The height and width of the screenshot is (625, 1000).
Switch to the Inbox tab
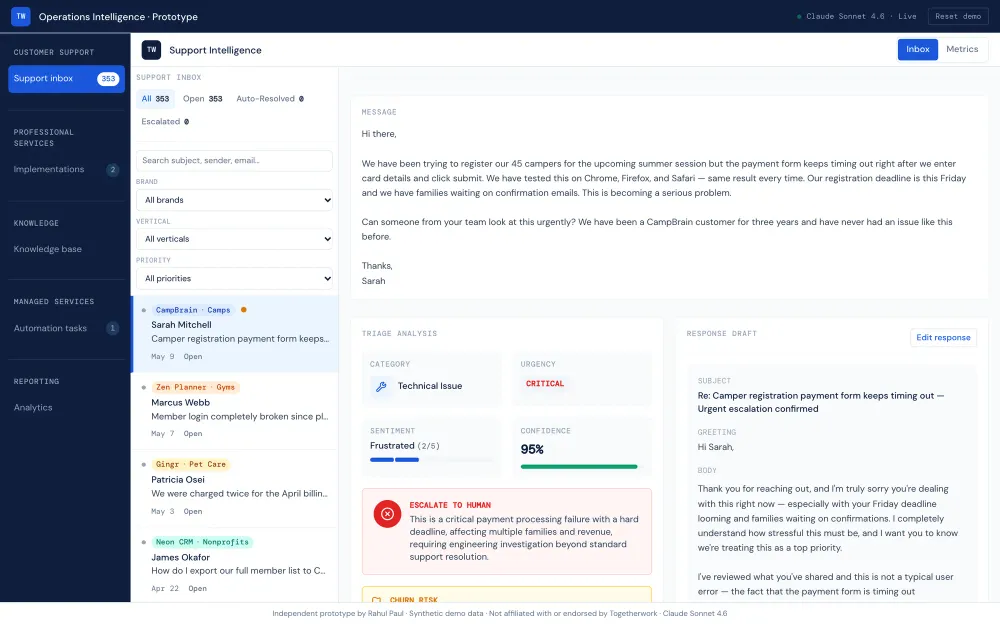pyautogui.click(x=917, y=49)
